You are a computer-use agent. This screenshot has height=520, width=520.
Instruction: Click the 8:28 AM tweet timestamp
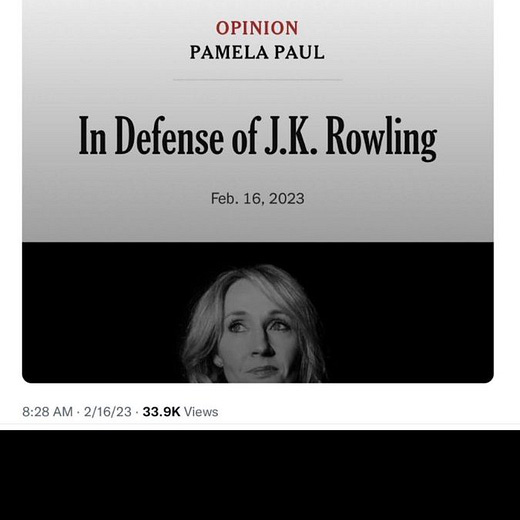point(47,412)
